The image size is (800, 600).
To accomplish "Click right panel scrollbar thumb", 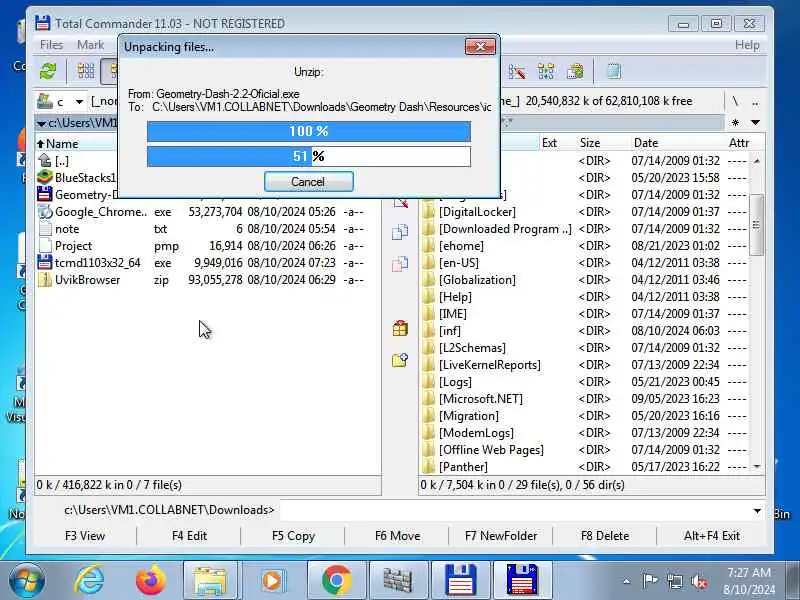I will click(x=757, y=224).
